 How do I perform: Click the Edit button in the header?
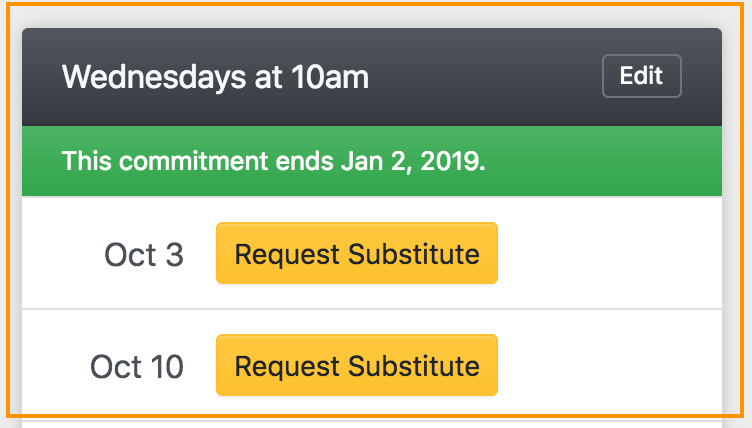(641, 77)
